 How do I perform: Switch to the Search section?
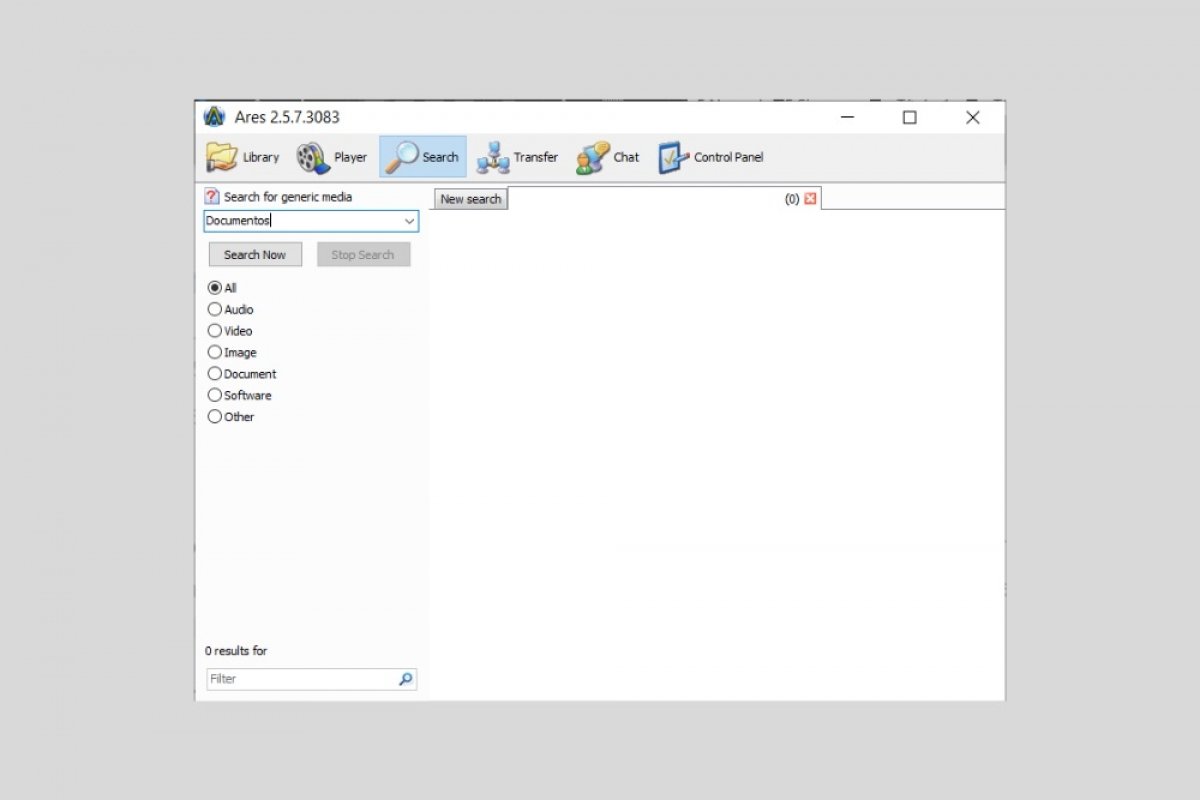423,157
